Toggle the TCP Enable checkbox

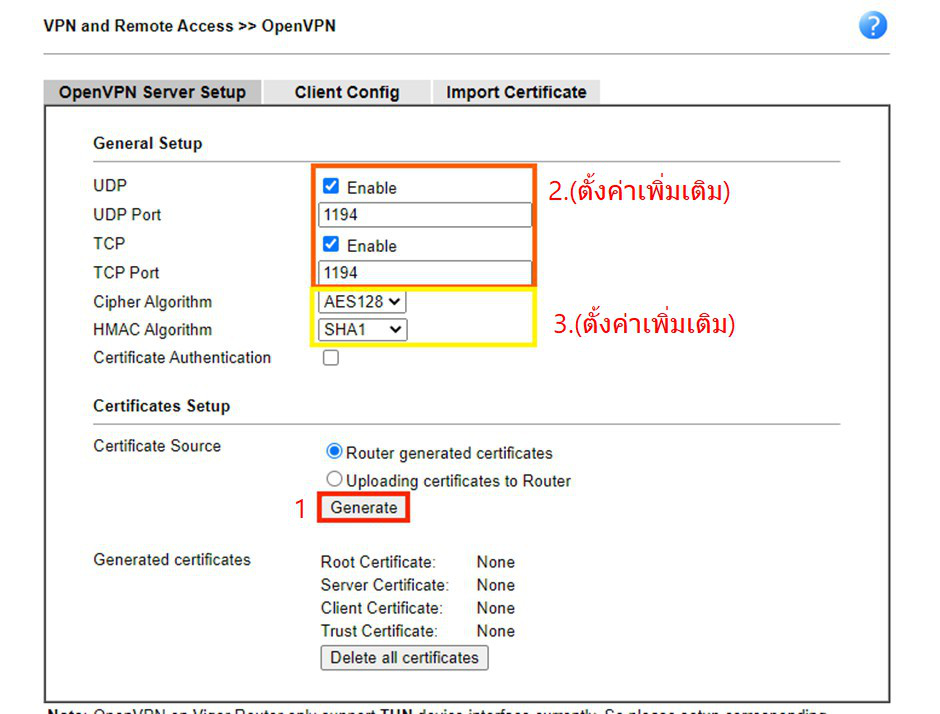(330, 244)
